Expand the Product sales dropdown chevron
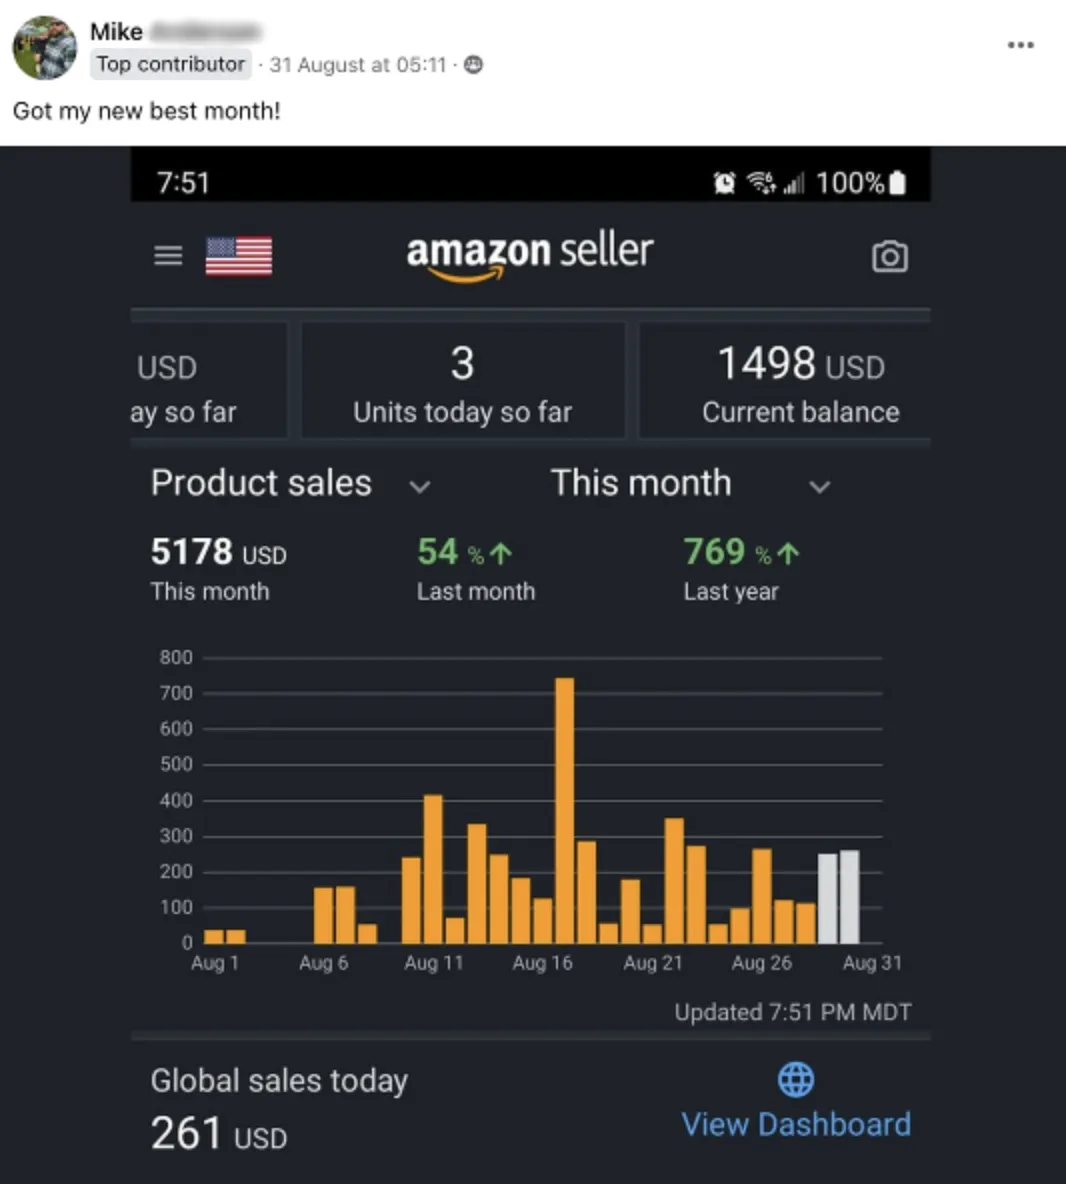Screen dimensions: 1066x1184 (x=420, y=486)
